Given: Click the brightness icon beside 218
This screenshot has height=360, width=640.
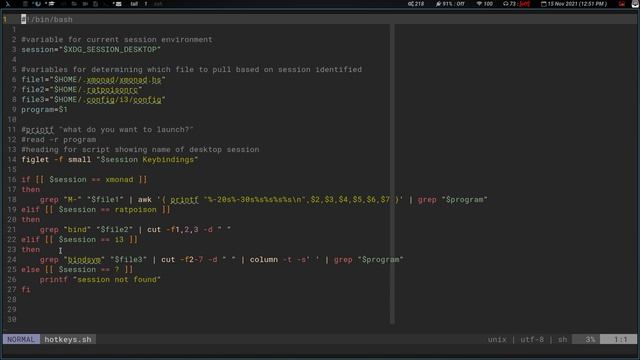Looking at the screenshot, I should [x=411, y=4].
